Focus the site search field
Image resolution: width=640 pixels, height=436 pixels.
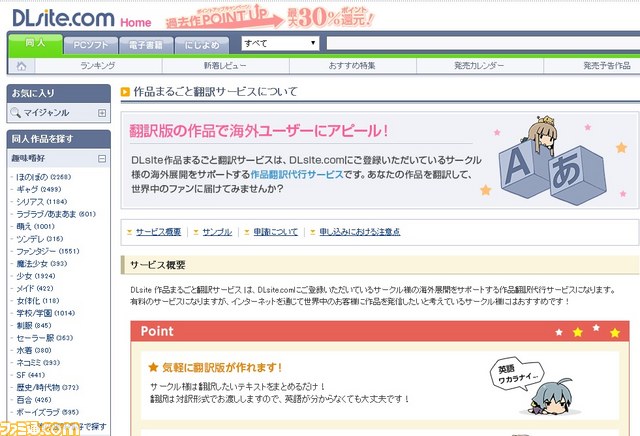tap(483, 43)
